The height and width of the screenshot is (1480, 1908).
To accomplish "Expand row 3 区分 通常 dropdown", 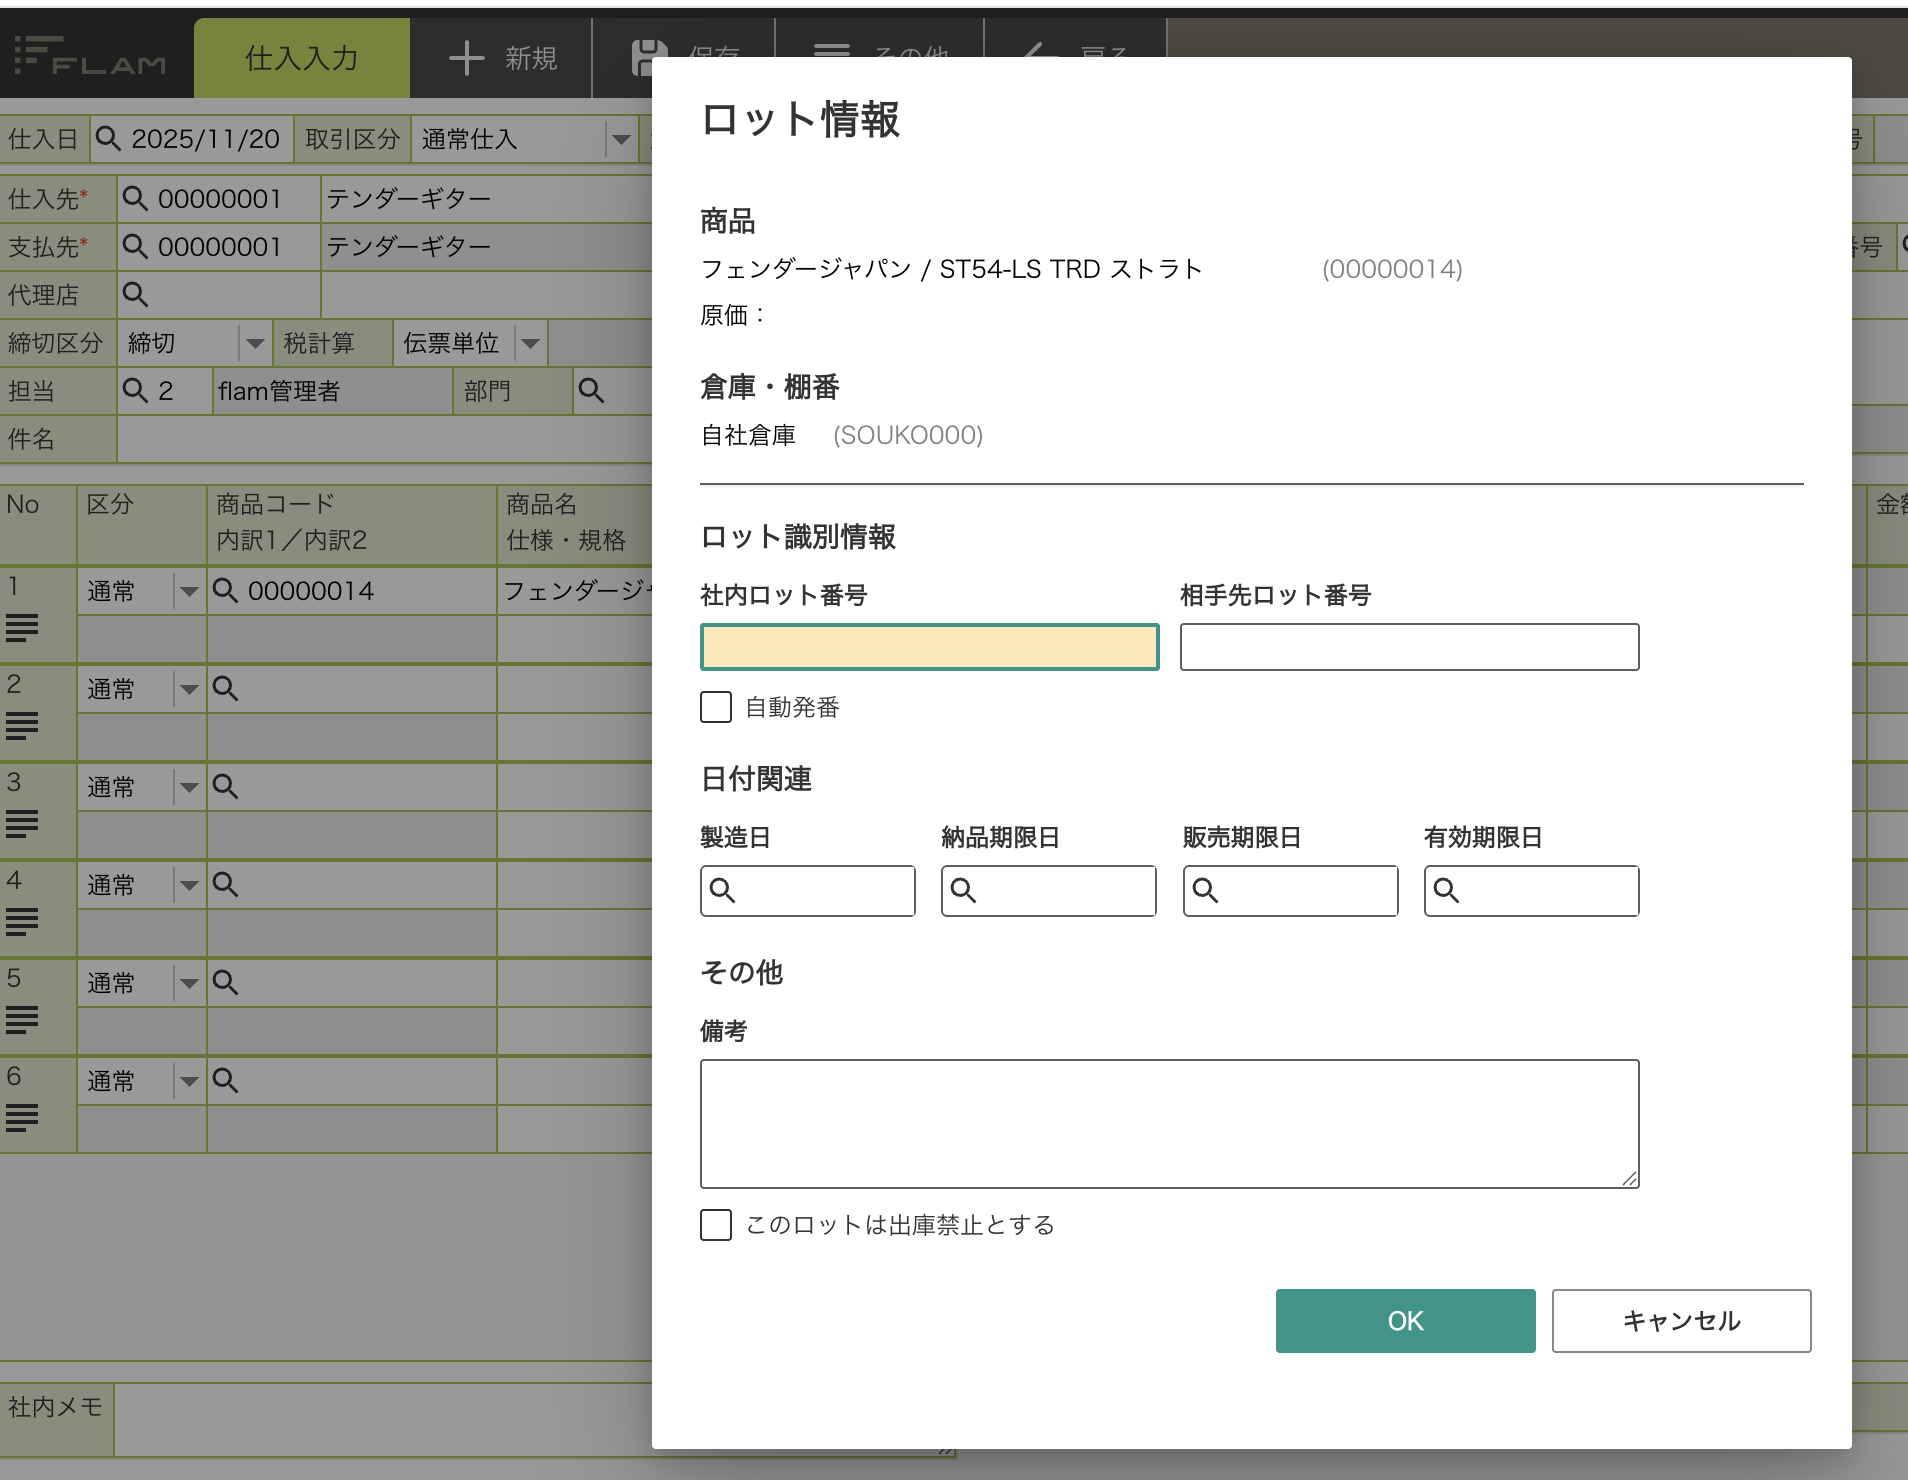I will (189, 787).
